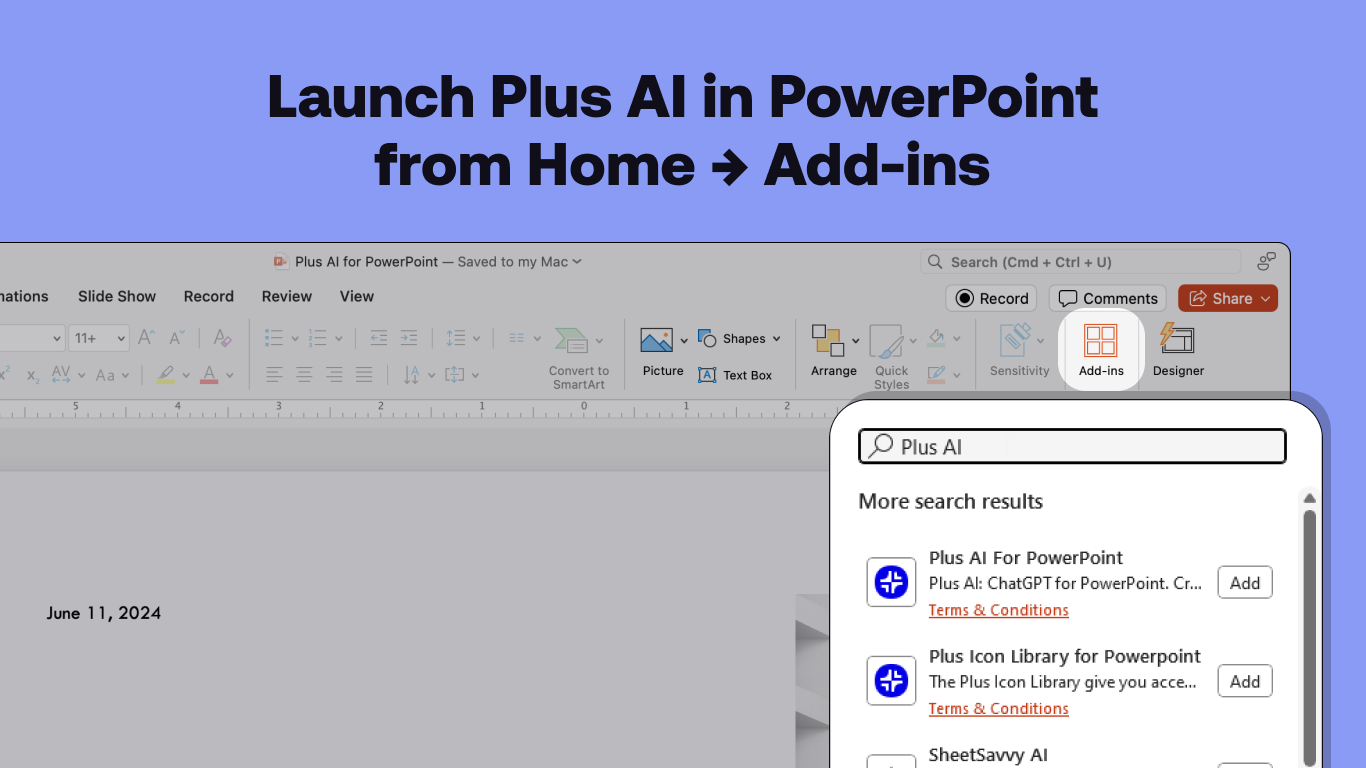The width and height of the screenshot is (1366, 768).
Task: Align text right
Action: [x=334, y=375]
